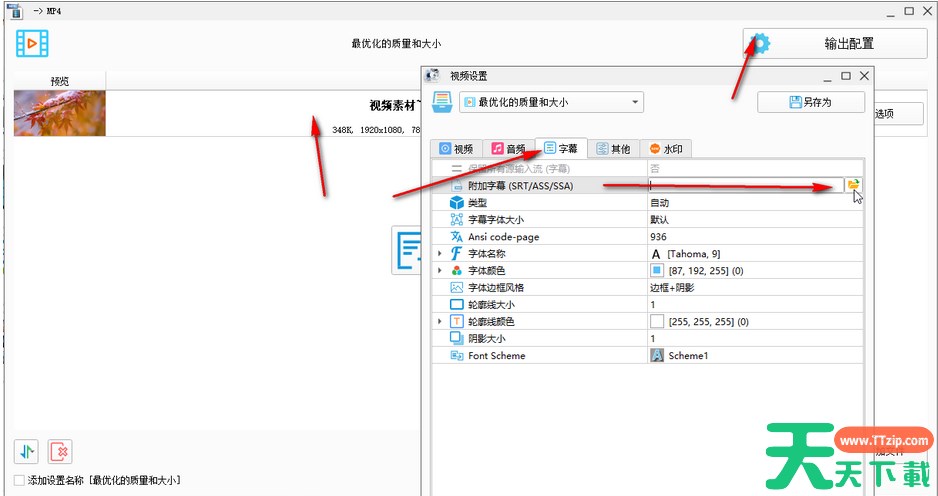Click the red remove-file icon at bottom
Image resolution: width=938 pixels, height=496 pixels.
pyautogui.click(x=60, y=451)
